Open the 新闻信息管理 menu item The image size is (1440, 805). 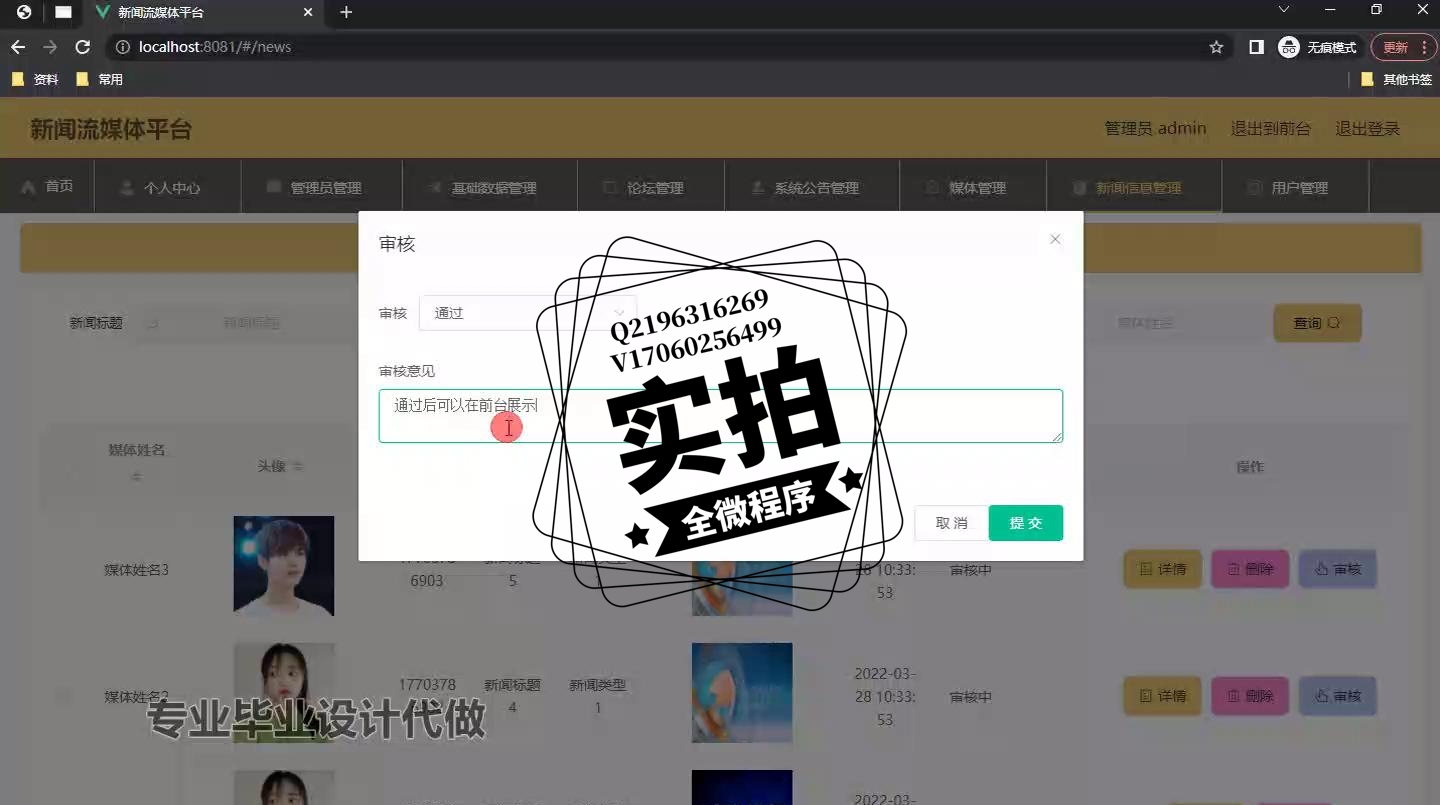click(x=1134, y=187)
